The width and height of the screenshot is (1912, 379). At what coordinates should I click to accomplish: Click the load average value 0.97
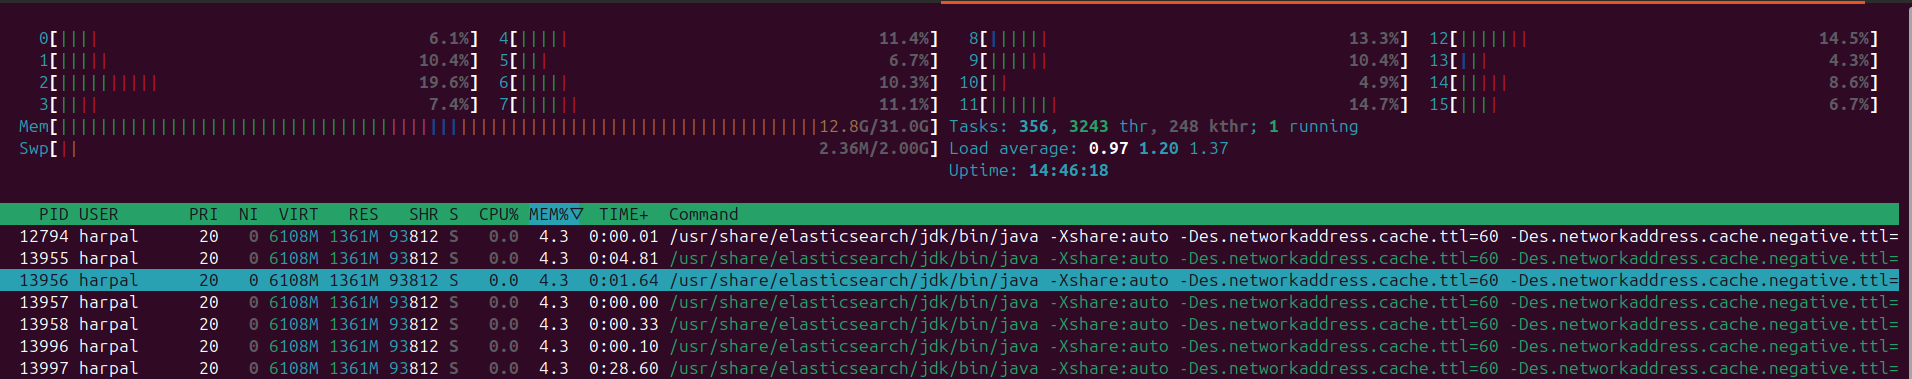1108,148
